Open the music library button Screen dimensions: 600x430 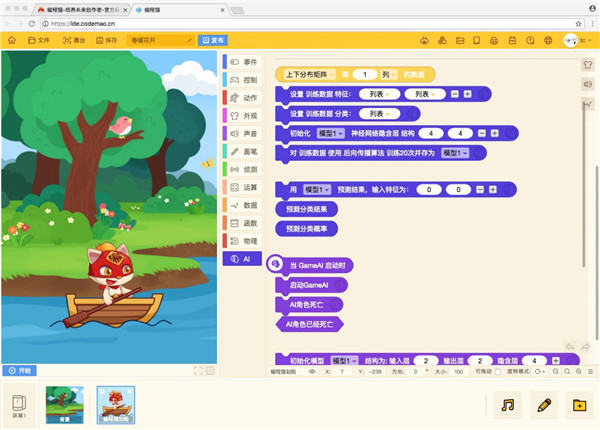508,405
